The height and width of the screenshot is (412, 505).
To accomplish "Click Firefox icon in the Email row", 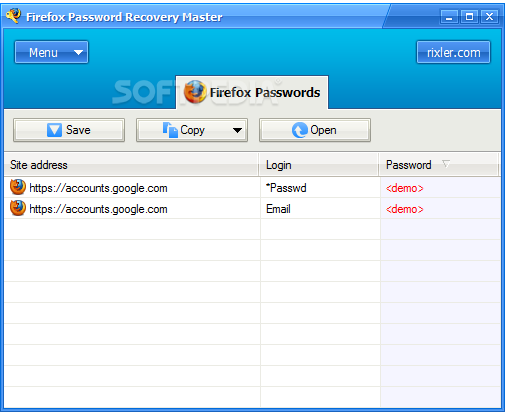I will tap(18, 208).
